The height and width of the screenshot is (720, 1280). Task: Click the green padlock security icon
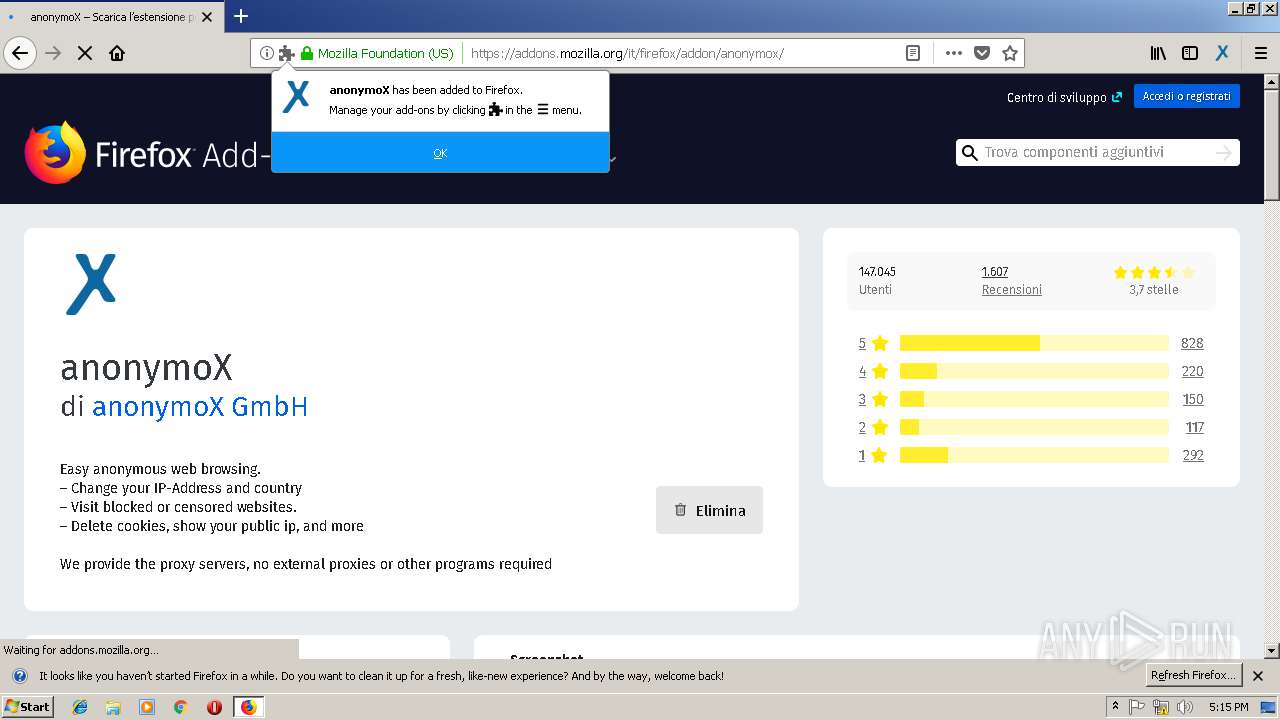[307, 53]
